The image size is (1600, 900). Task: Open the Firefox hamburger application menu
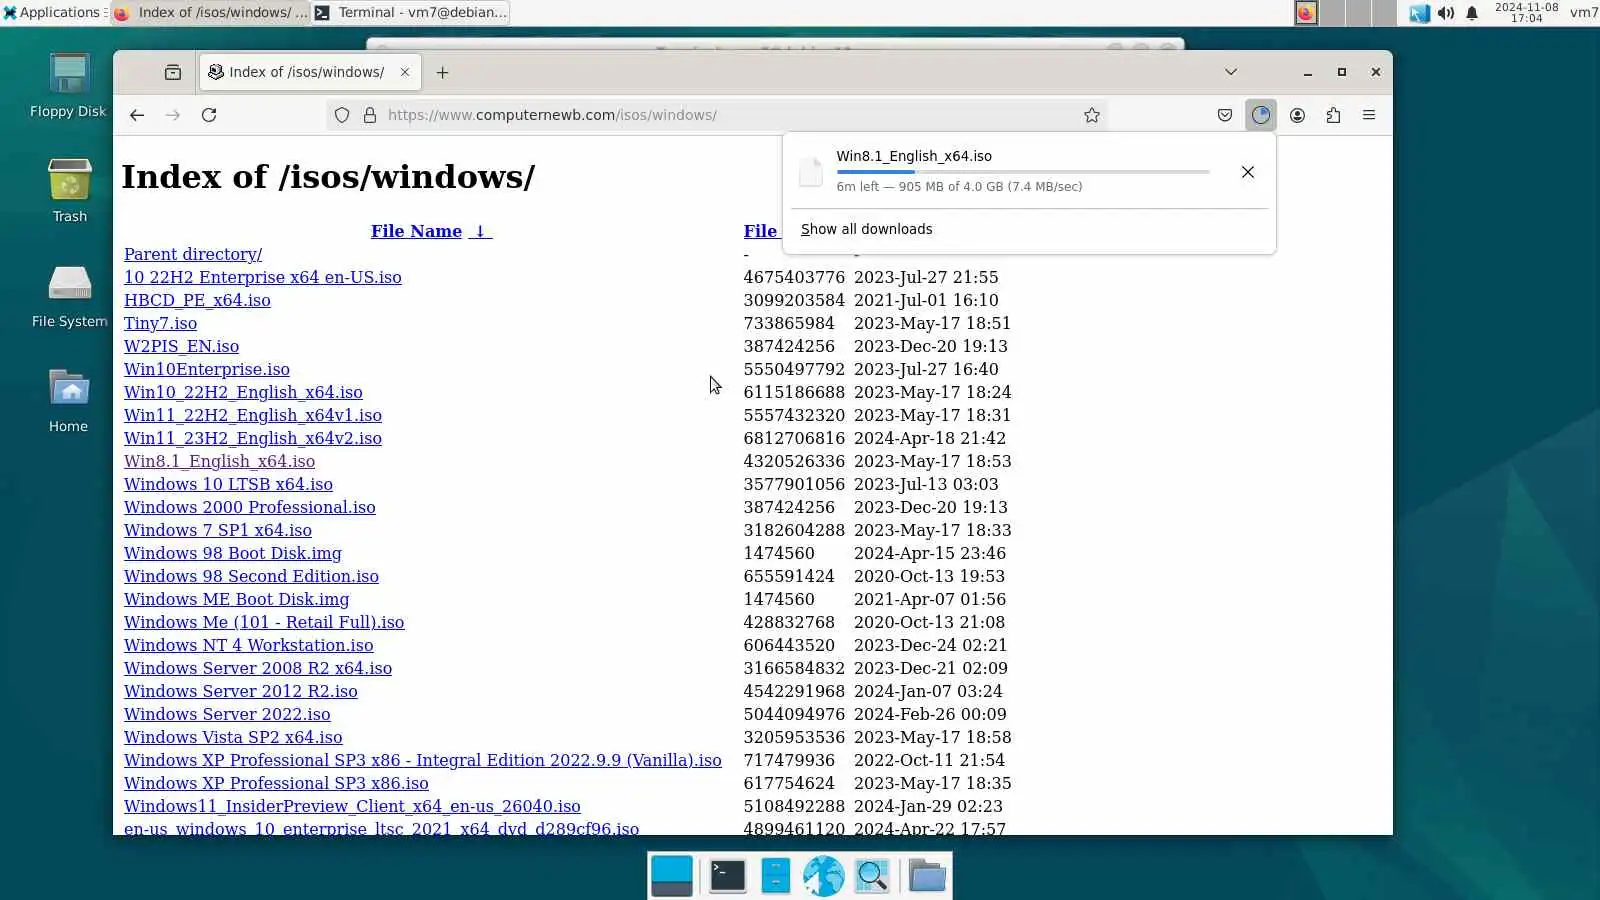(x=1369, y=115)
